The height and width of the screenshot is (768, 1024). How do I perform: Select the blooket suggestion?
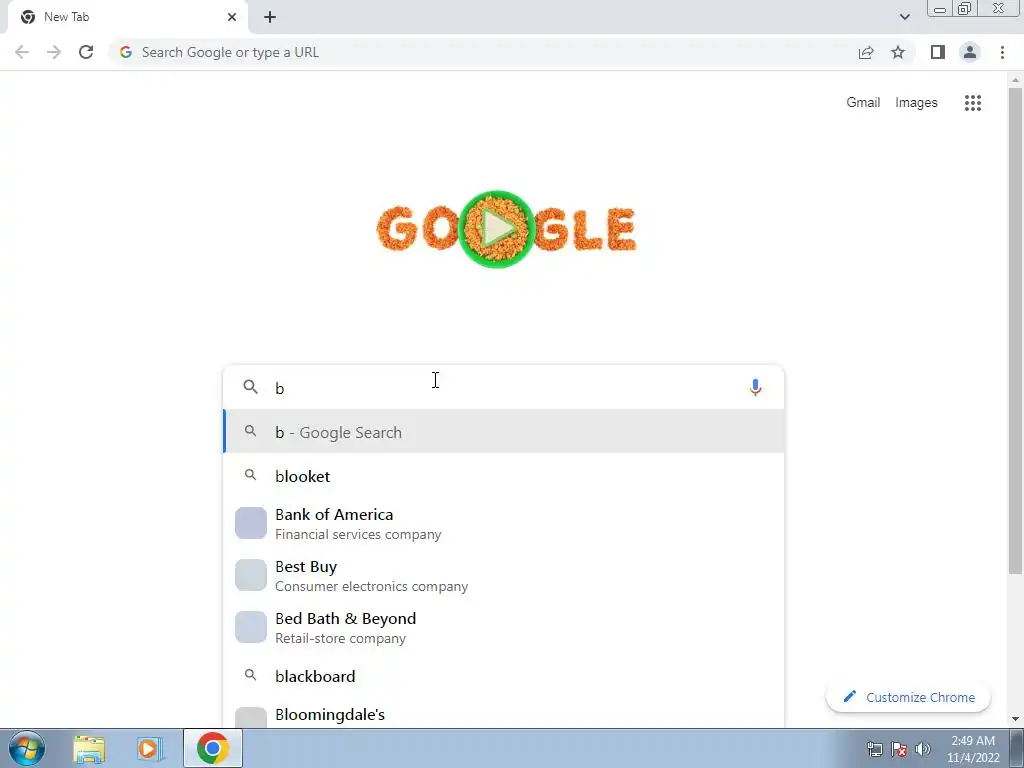tap(503, 476)
